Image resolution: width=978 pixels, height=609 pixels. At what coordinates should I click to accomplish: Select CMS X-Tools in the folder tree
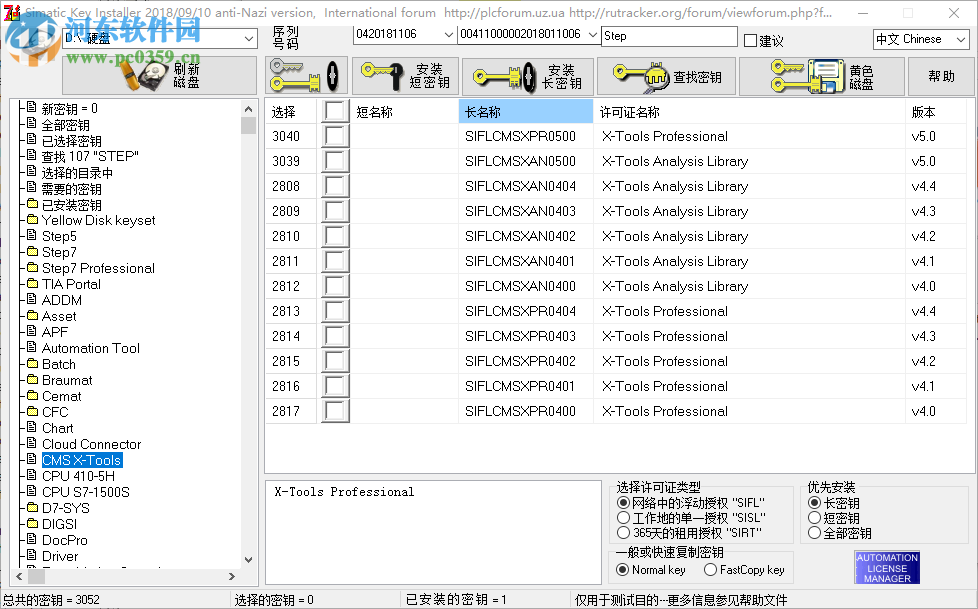click(81, 459)
